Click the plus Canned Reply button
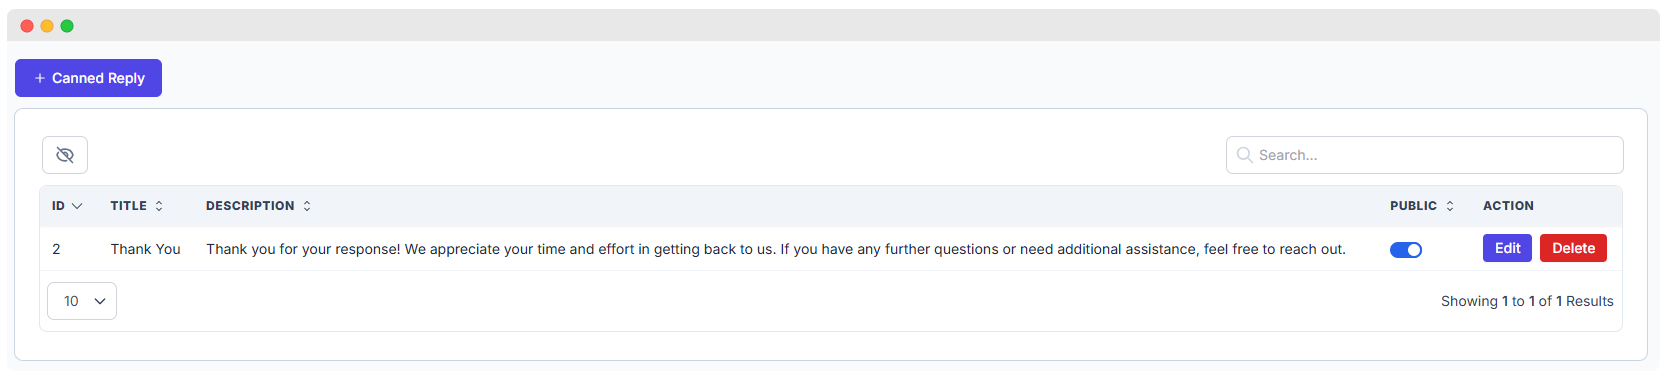Viewport: 1667px width, 380px height. [88, 78]
